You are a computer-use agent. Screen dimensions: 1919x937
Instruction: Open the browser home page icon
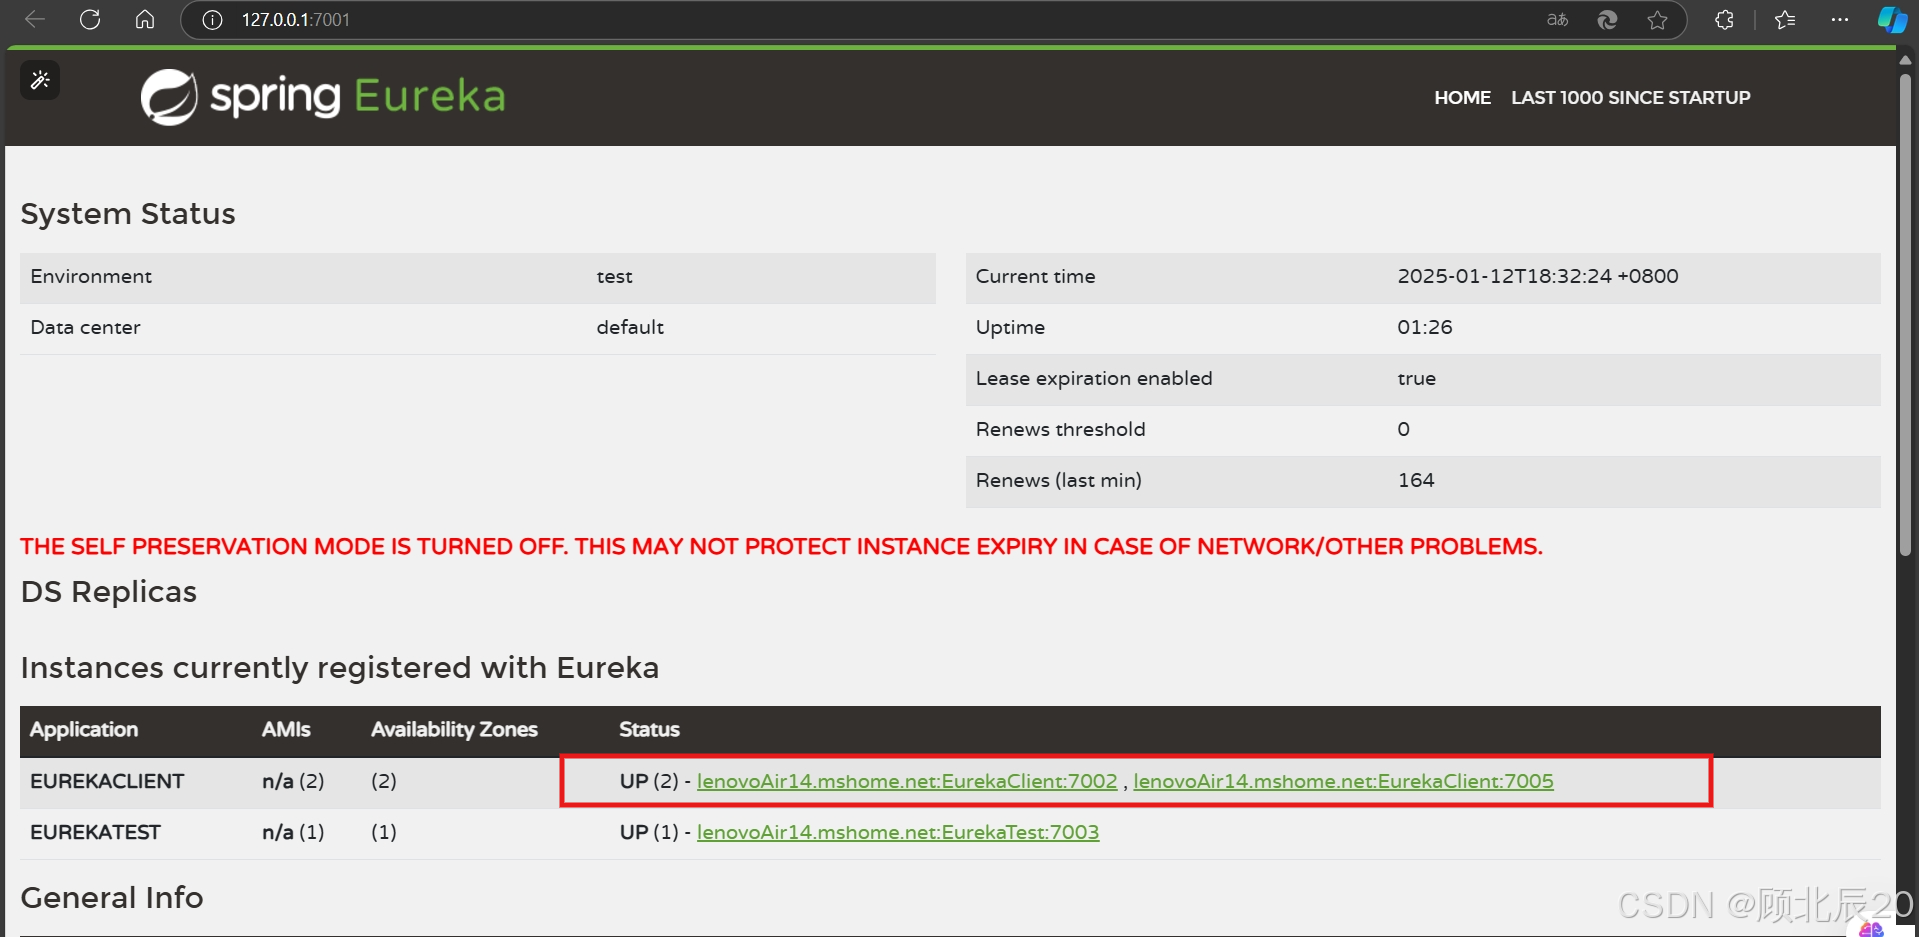pos(145,19)
